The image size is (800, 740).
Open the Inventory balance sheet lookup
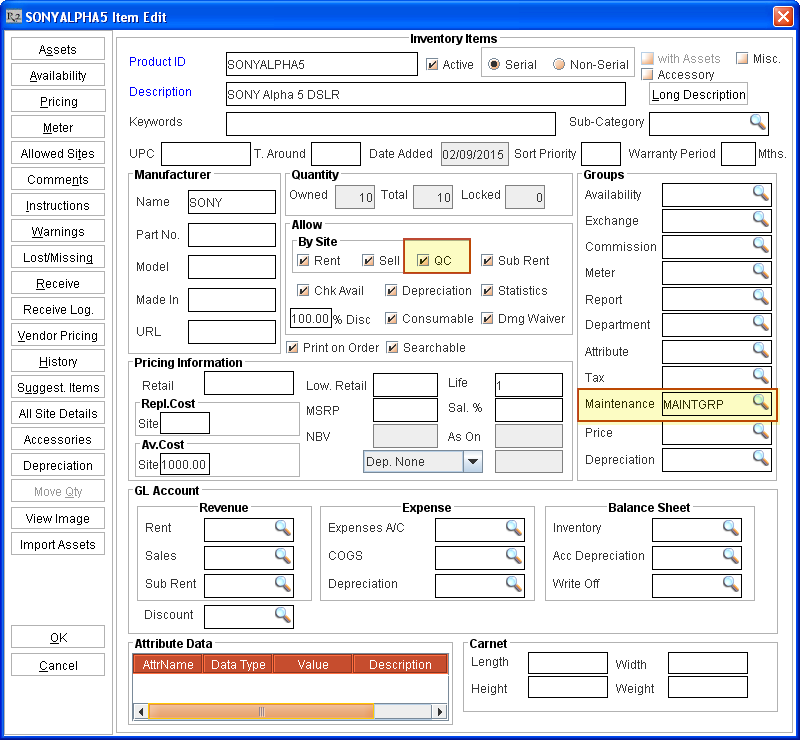732,528
